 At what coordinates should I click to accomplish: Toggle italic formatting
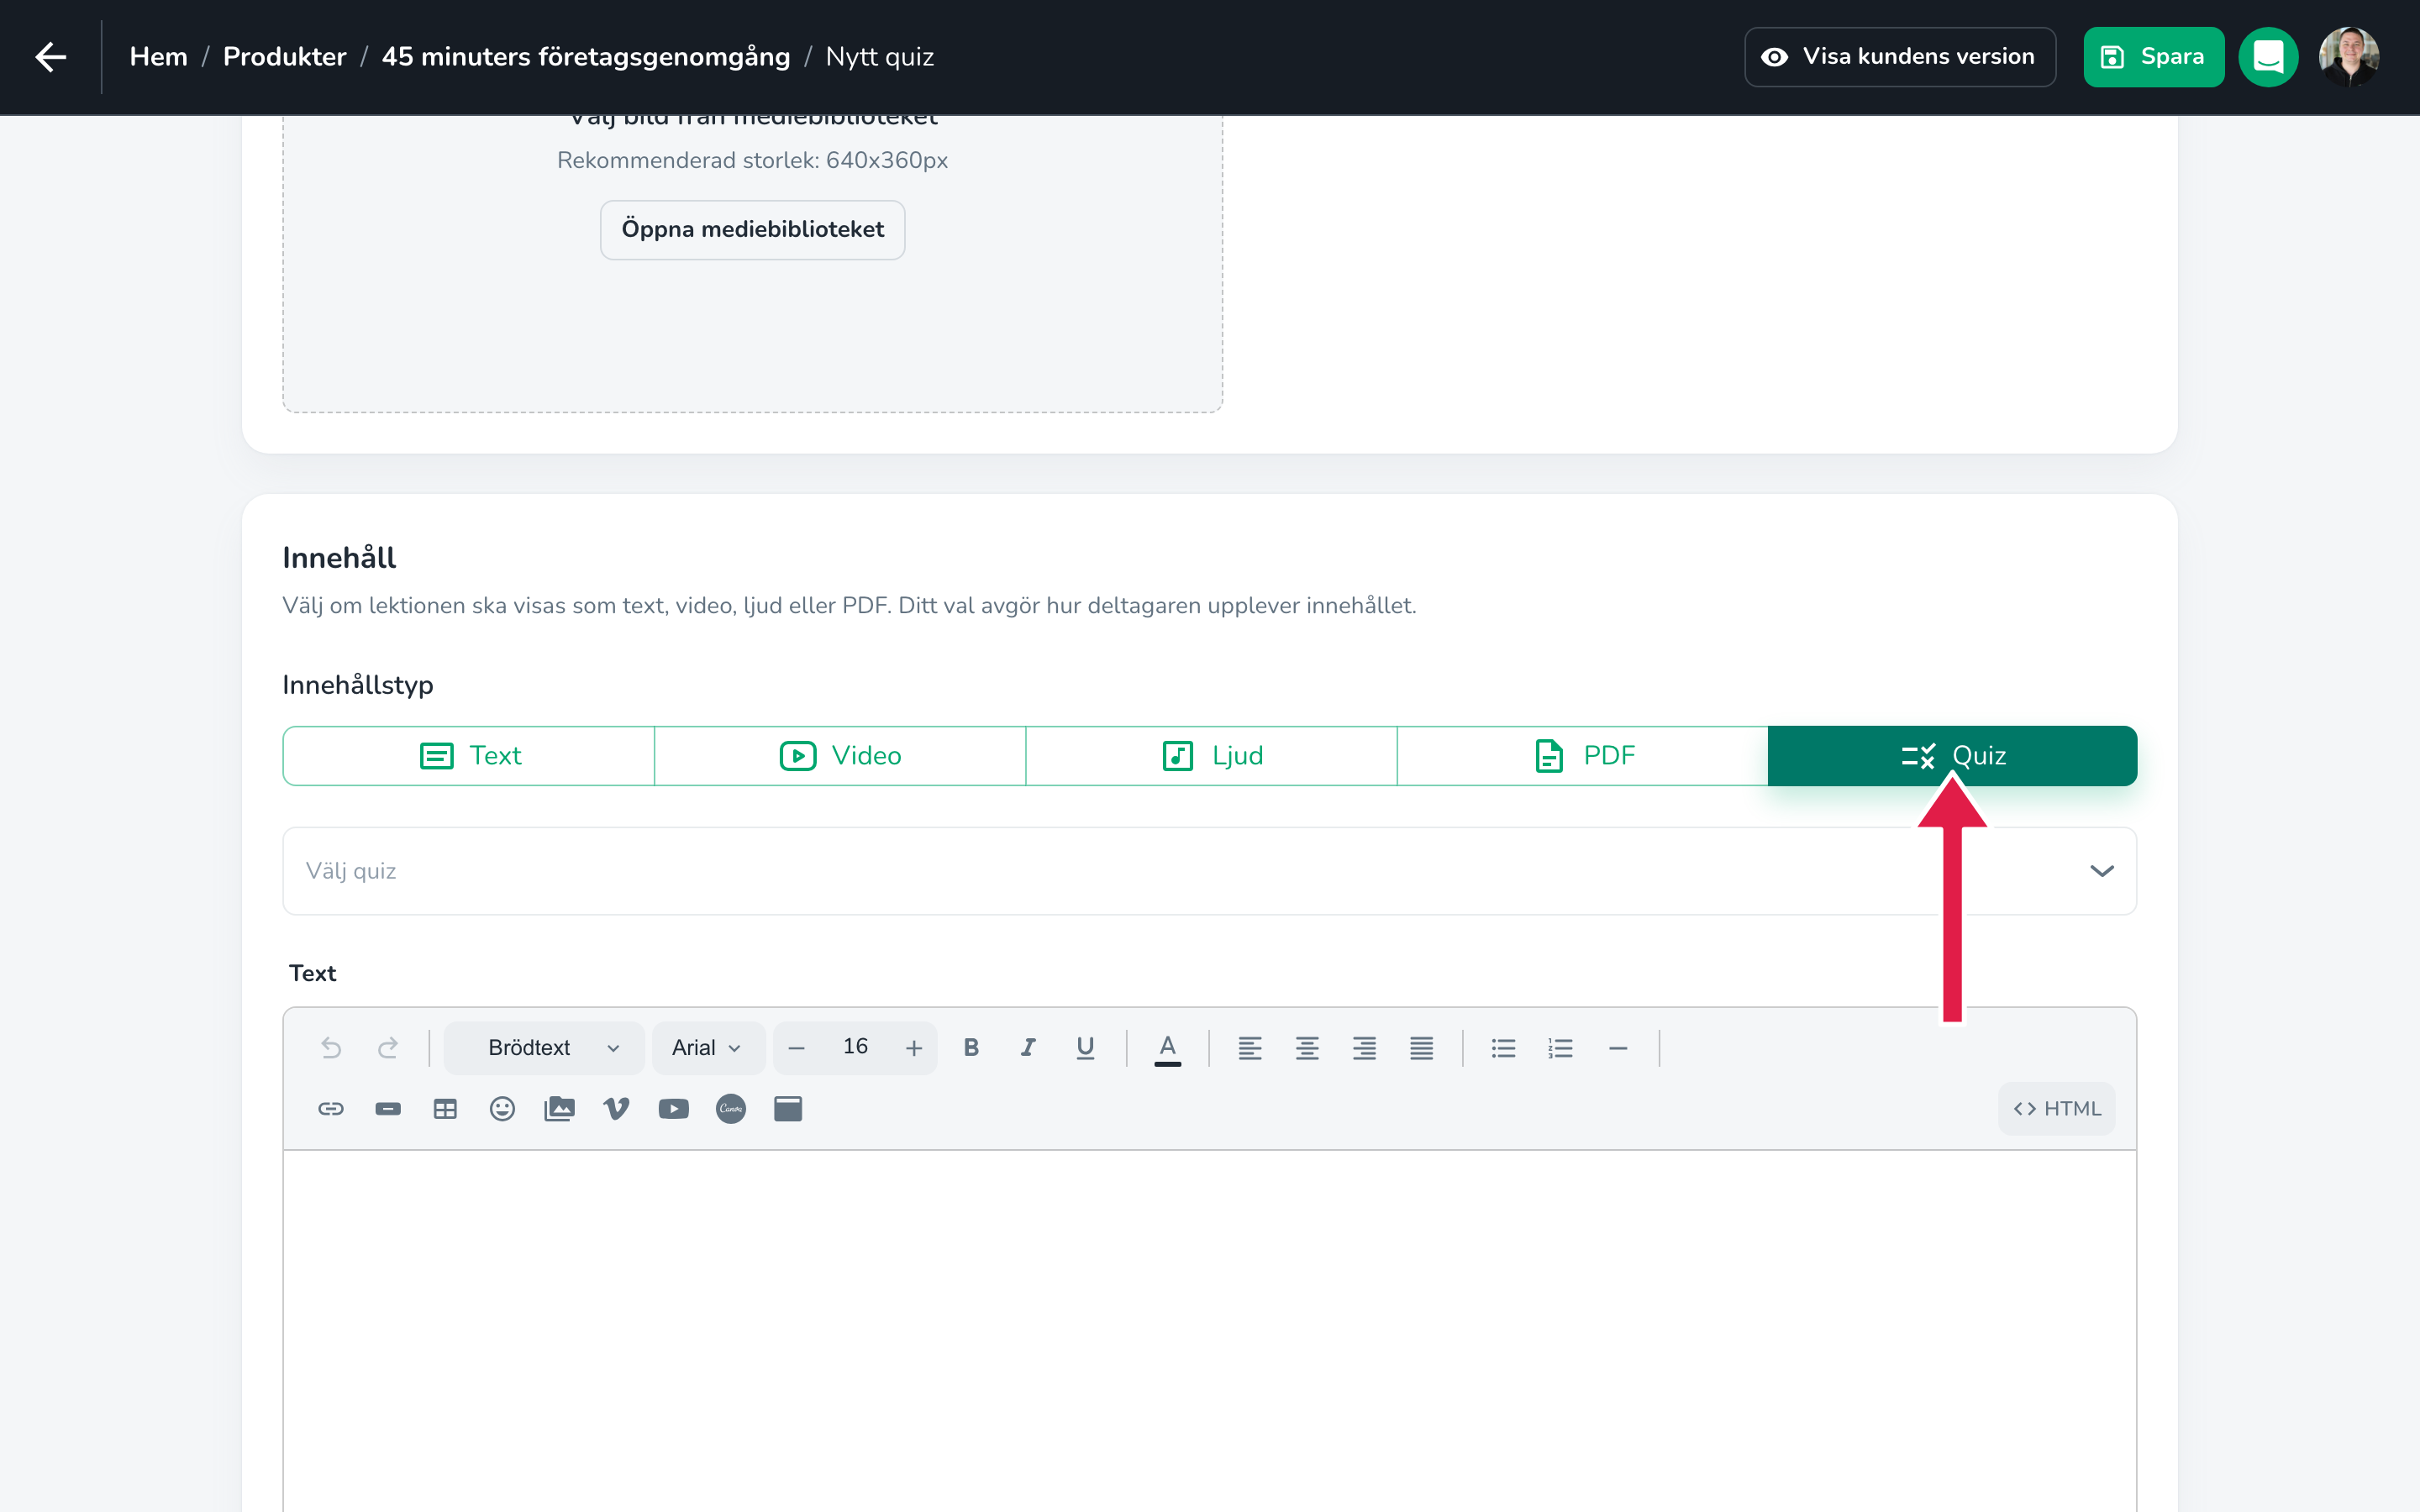(1028, 1048)
